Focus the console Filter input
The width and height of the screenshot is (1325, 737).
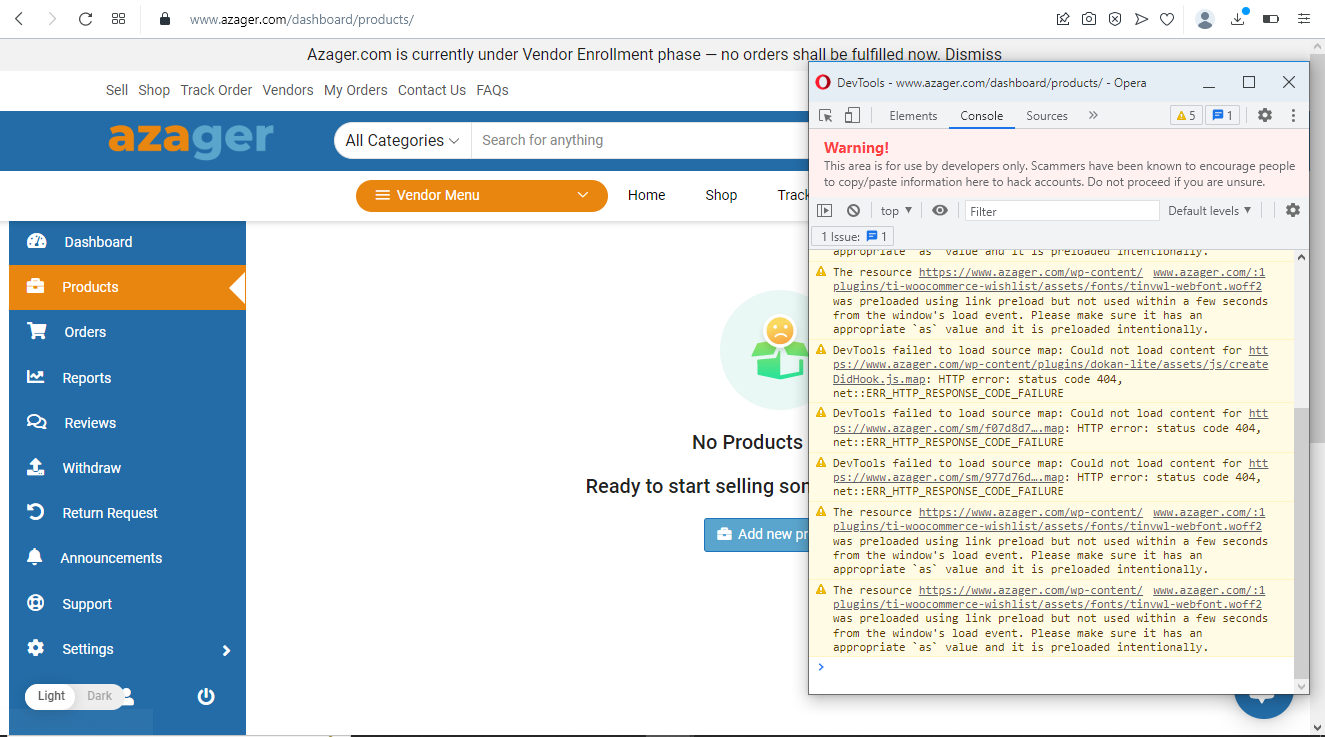click(x=1061, y=211)
